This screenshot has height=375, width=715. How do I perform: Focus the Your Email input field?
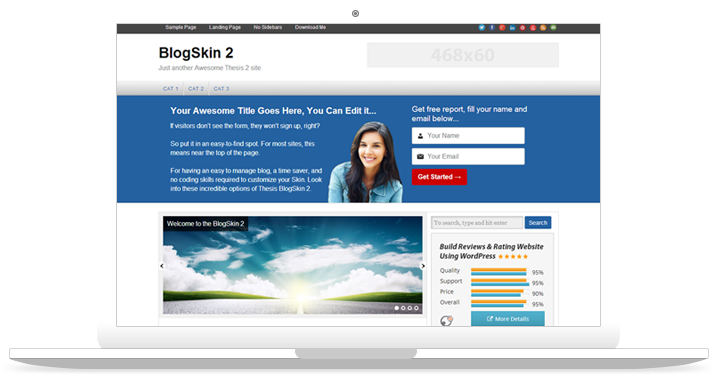[x=468, y=156]
